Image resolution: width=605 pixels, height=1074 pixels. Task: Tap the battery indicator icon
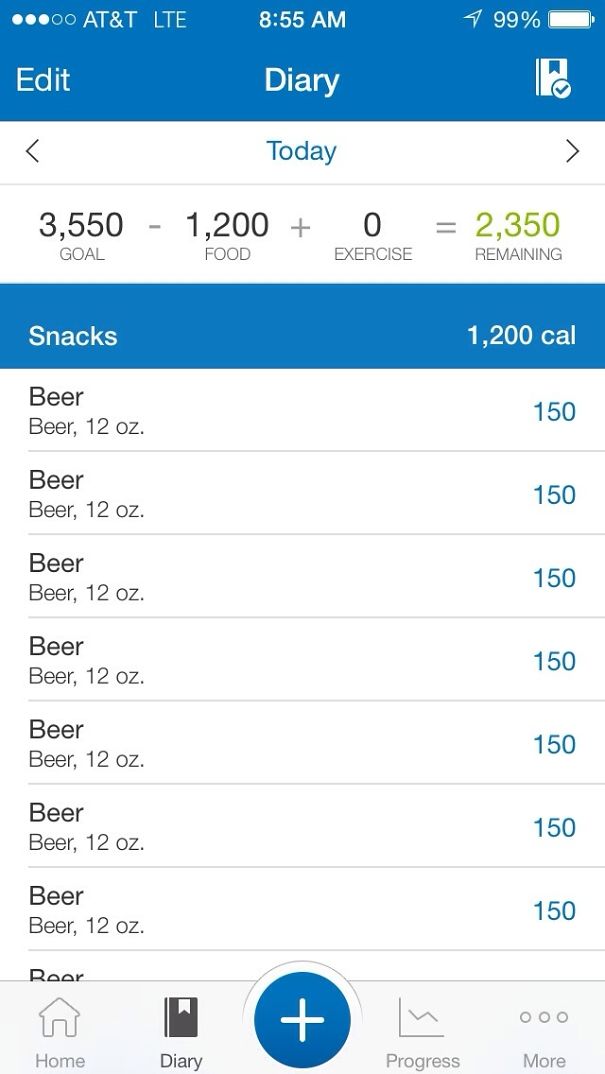573,17
